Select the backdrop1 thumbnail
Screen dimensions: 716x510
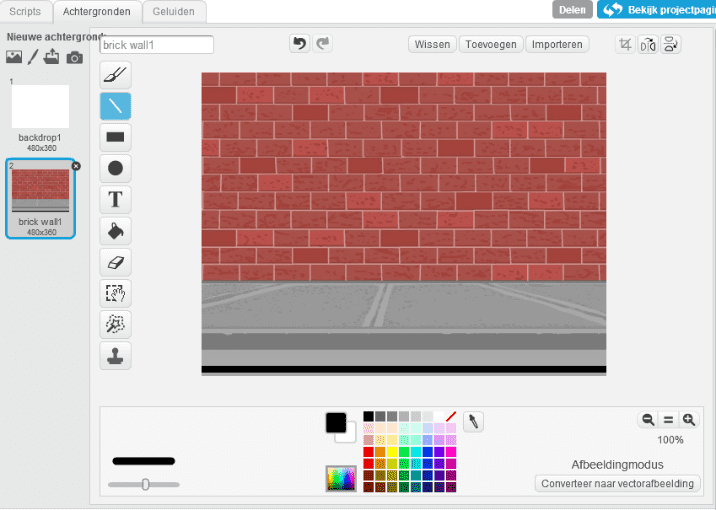point(40,108)
